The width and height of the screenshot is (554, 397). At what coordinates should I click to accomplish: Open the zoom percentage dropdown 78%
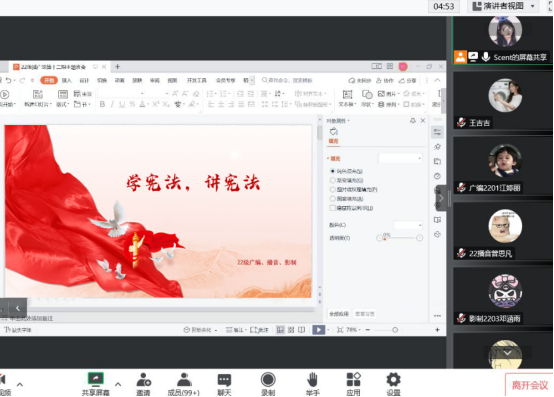353,330
